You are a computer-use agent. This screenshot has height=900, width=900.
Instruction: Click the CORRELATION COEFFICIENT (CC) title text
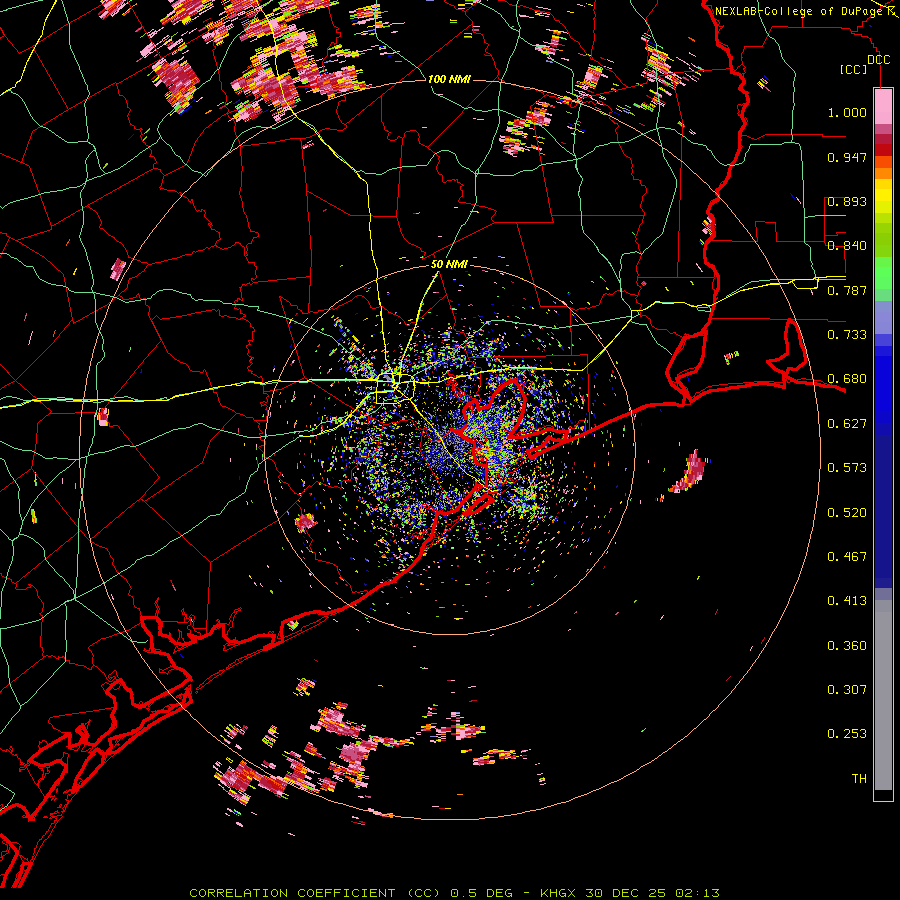click(316, 893)
